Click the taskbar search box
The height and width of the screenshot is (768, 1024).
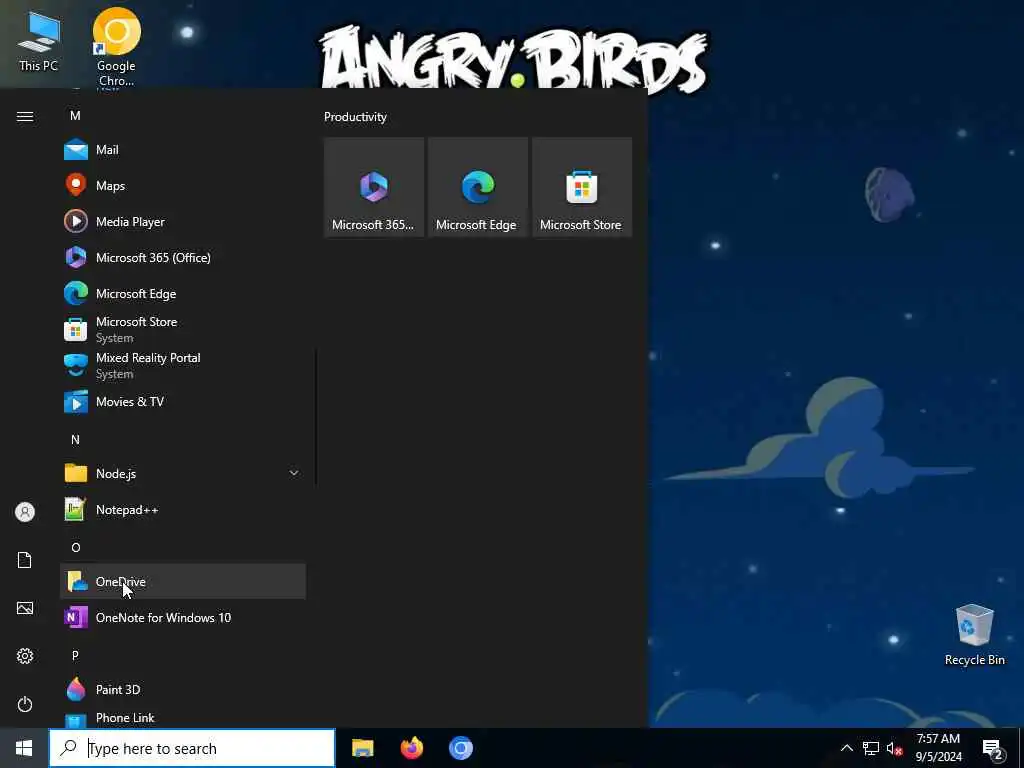tap(192, 748)
